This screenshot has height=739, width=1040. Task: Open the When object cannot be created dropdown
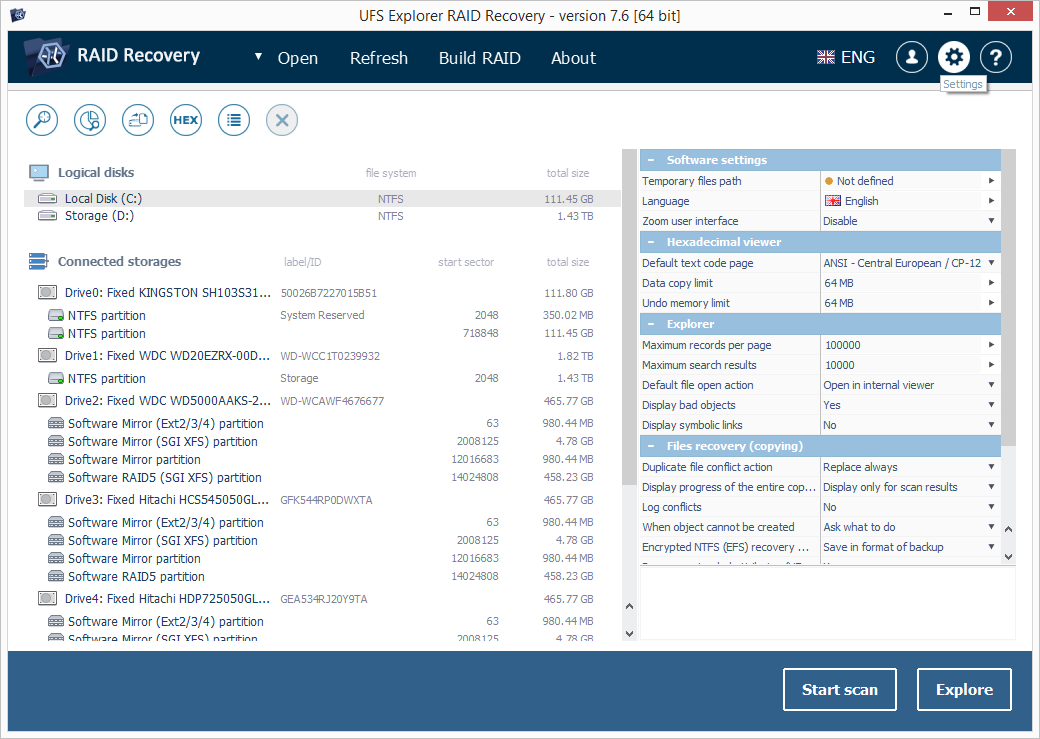(992, 527)
